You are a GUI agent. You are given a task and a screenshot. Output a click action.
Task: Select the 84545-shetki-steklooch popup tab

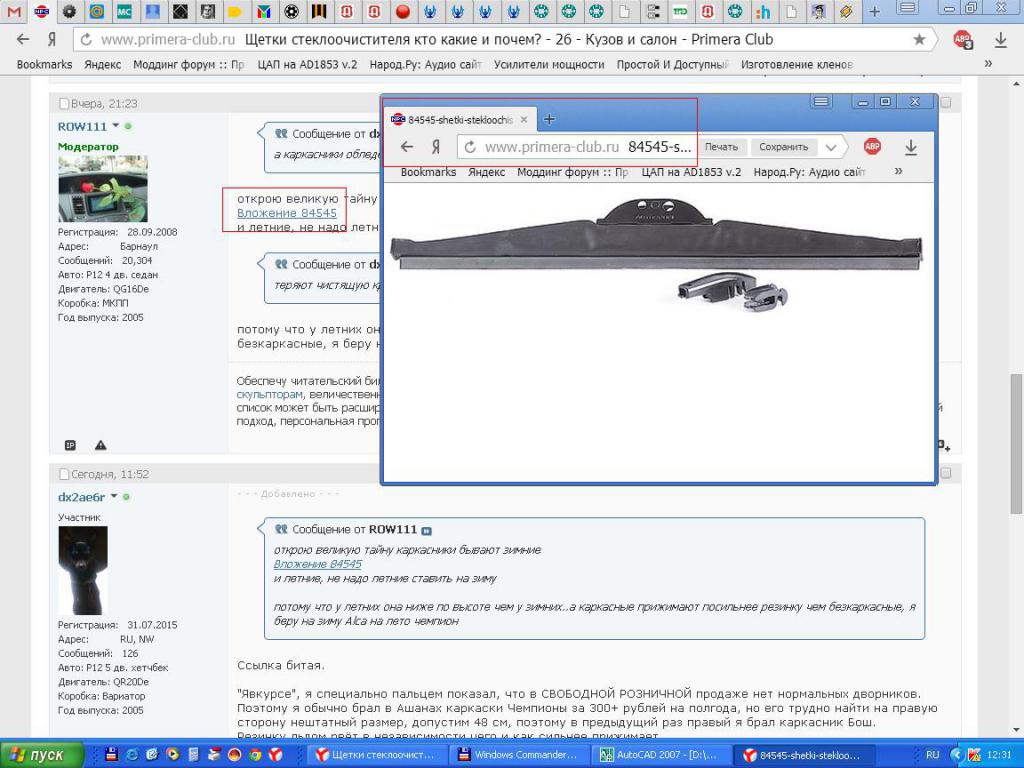coord(460,119)
